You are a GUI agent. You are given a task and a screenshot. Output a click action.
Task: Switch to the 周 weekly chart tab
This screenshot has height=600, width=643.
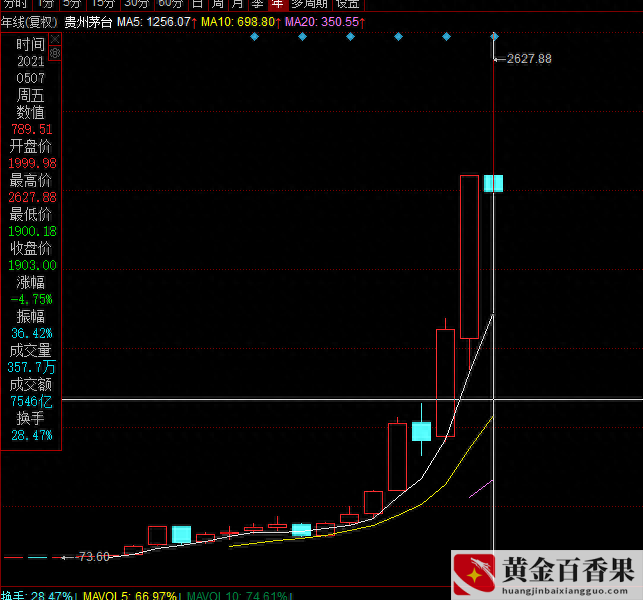218,4
